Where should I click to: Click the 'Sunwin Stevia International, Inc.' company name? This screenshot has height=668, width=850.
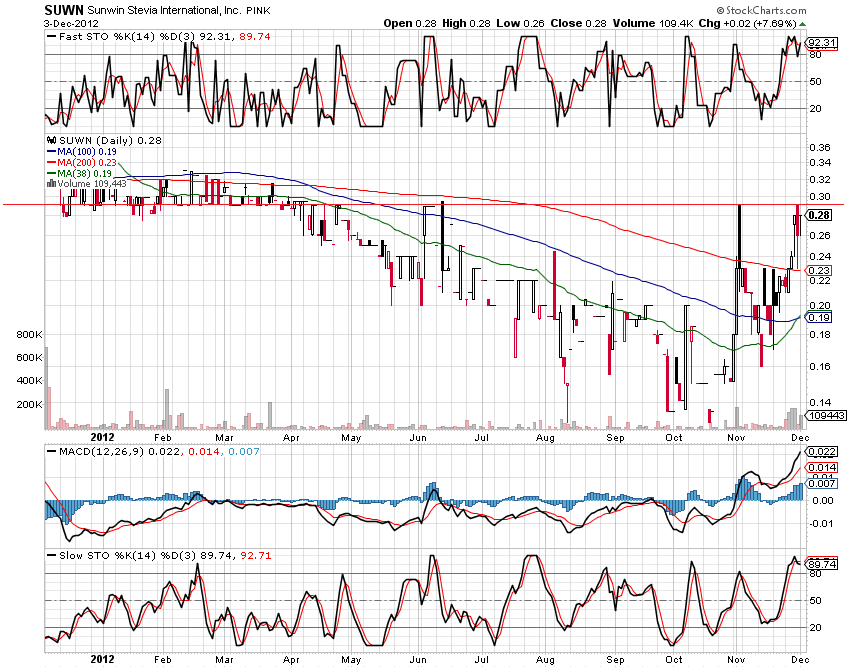pyautogui.click(x=164, y=10)
